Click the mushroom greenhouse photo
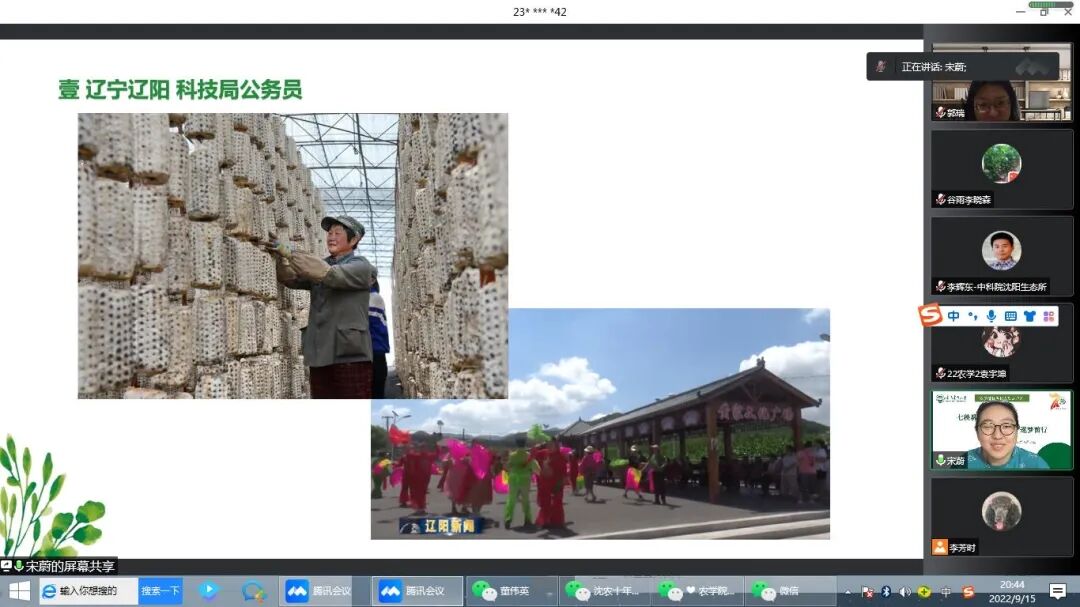This screenshot has height=607, width=1080. click(x=293, y=256)
